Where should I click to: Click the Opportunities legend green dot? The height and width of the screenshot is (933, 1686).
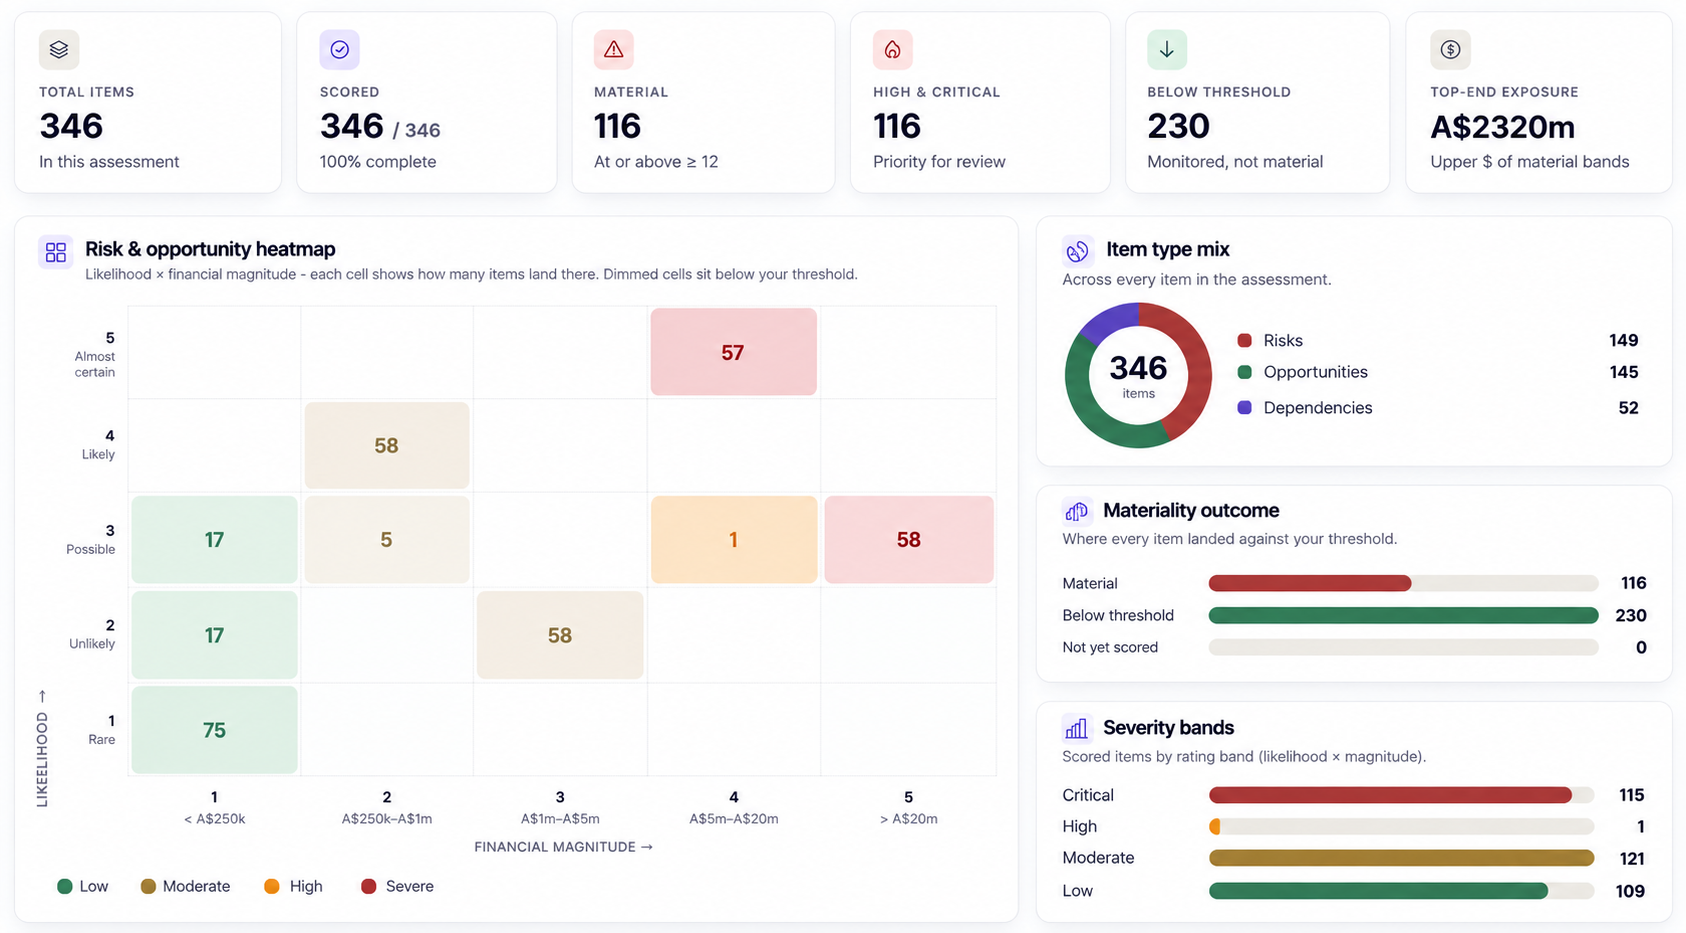(x=1244, y=372)
